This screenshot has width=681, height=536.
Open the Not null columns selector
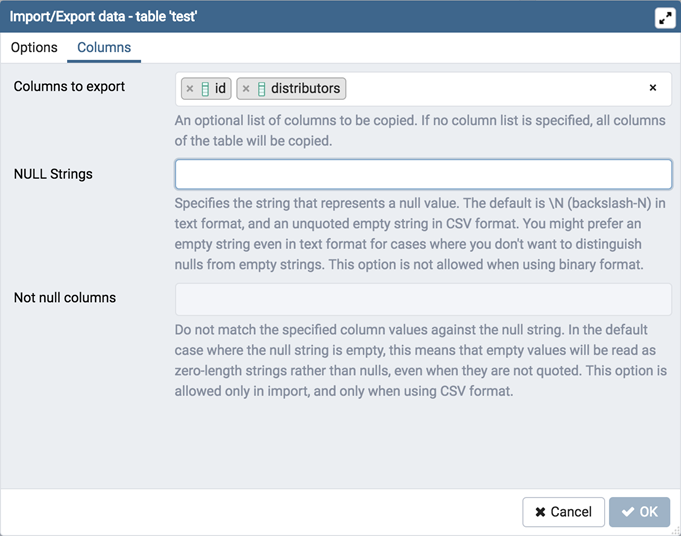point(423,299)
